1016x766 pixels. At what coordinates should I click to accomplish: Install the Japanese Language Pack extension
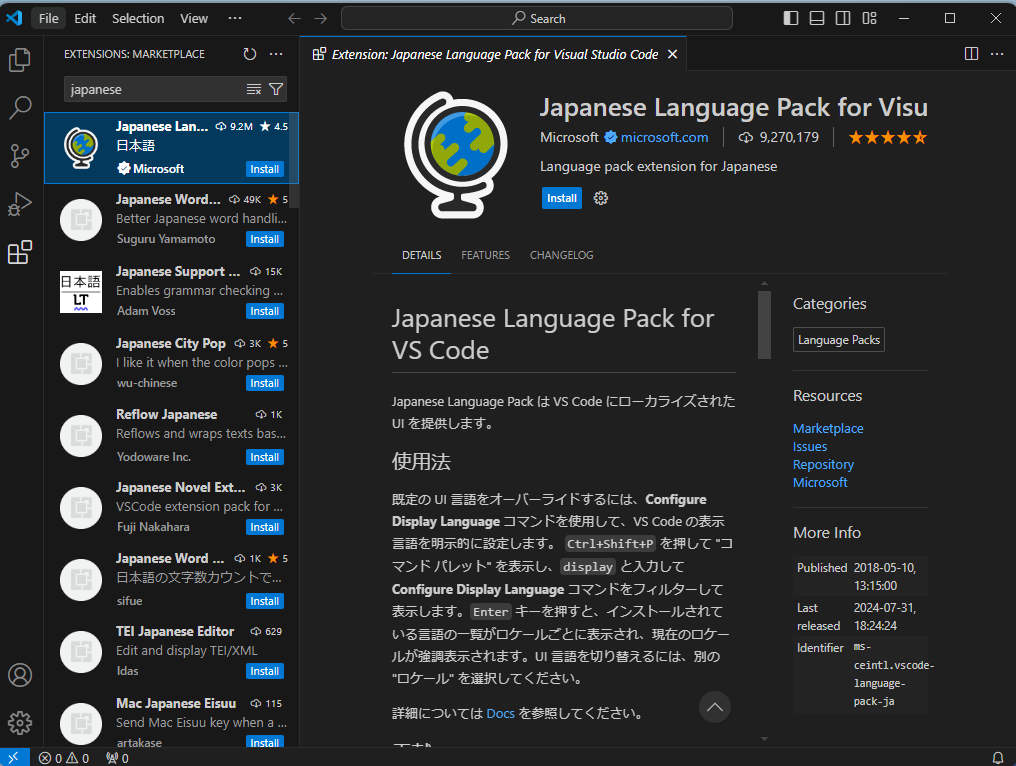click(x=561, y=198)
